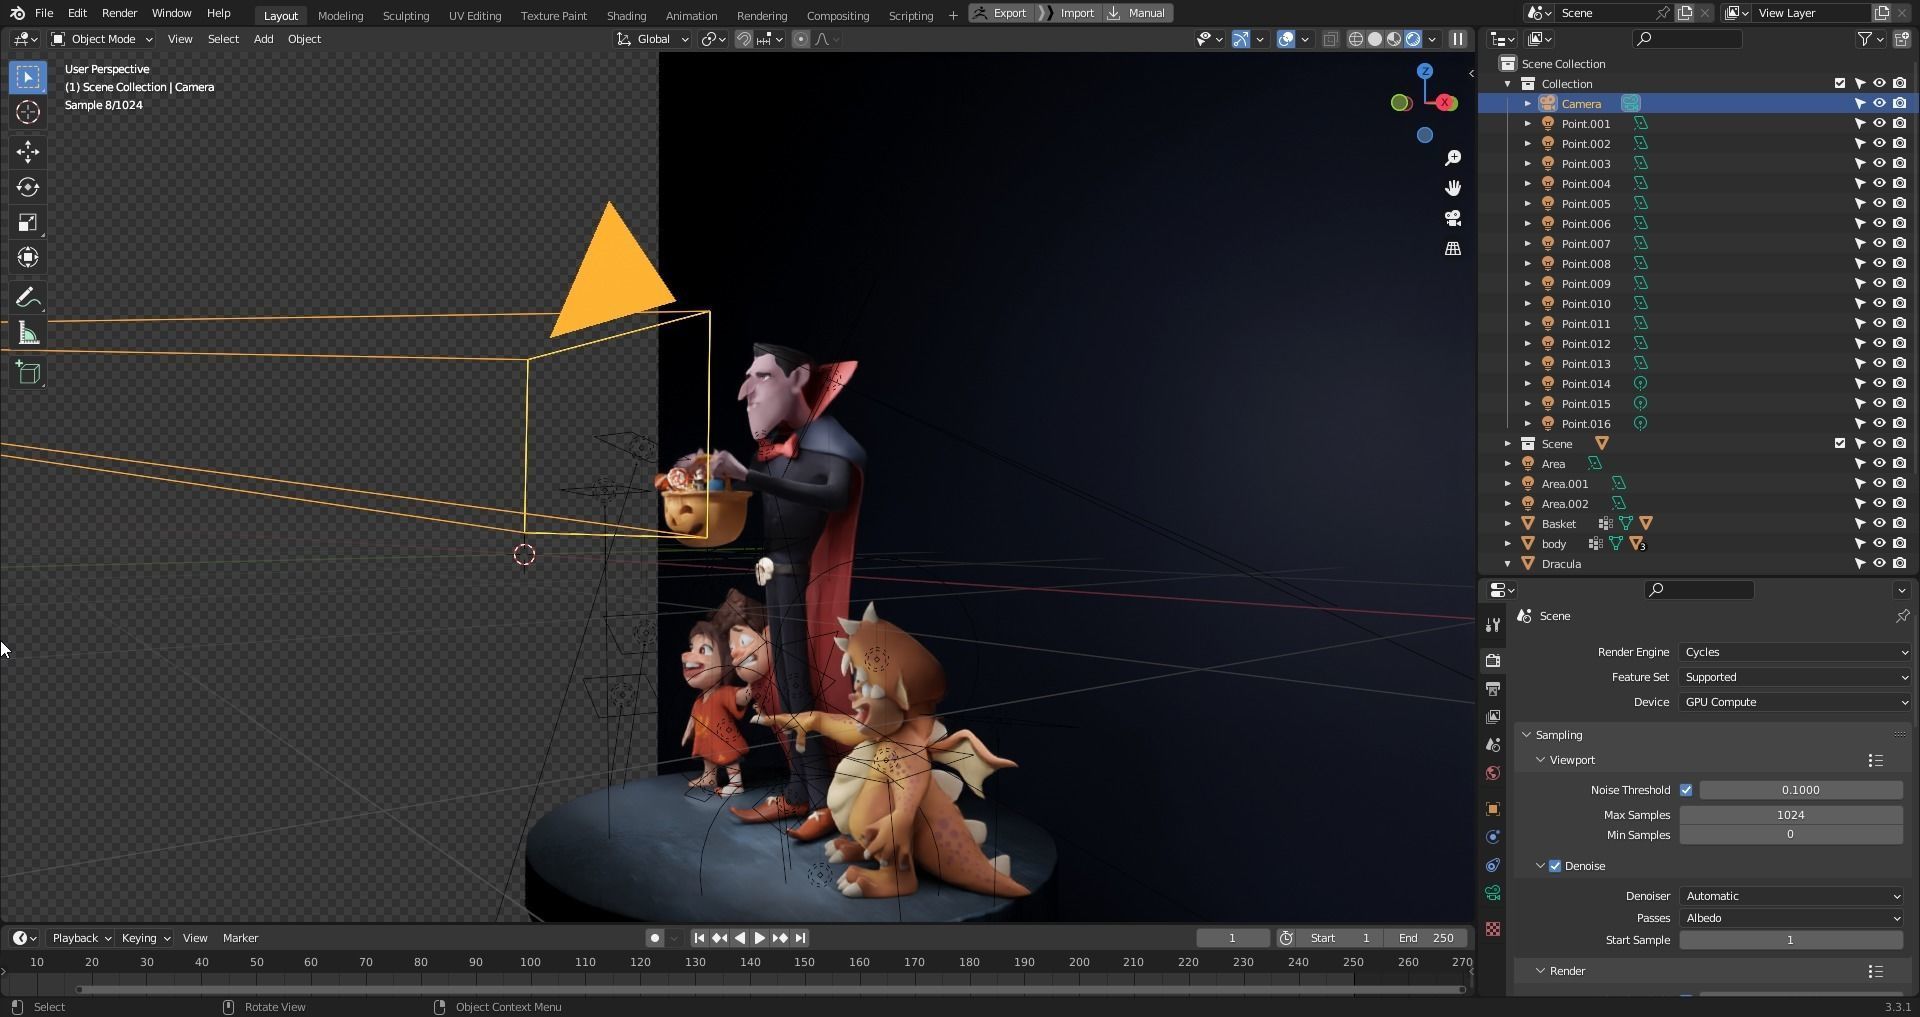Open the Tool properties tab
Viewport: 1920px width, 1017px height.
(x=1493, y=625)
